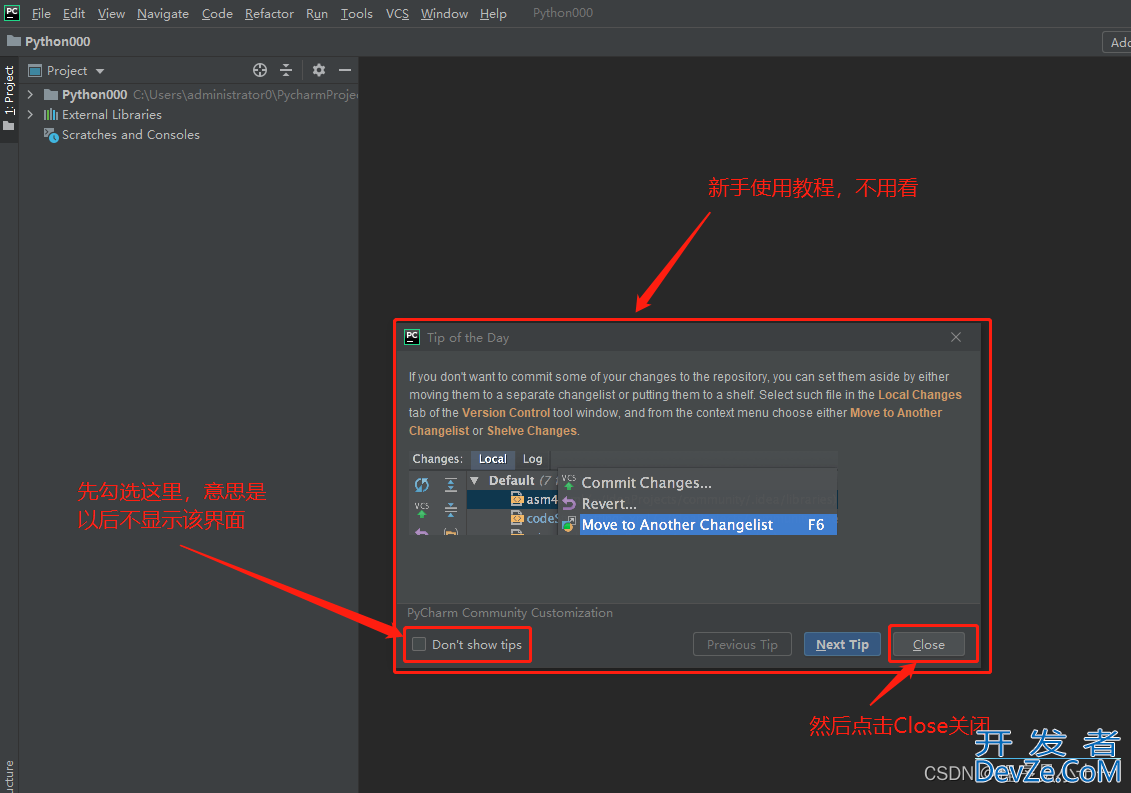This screenshot has width=1131, height=793.
Task: Click the tip illustration image
Action: [622, 493]
